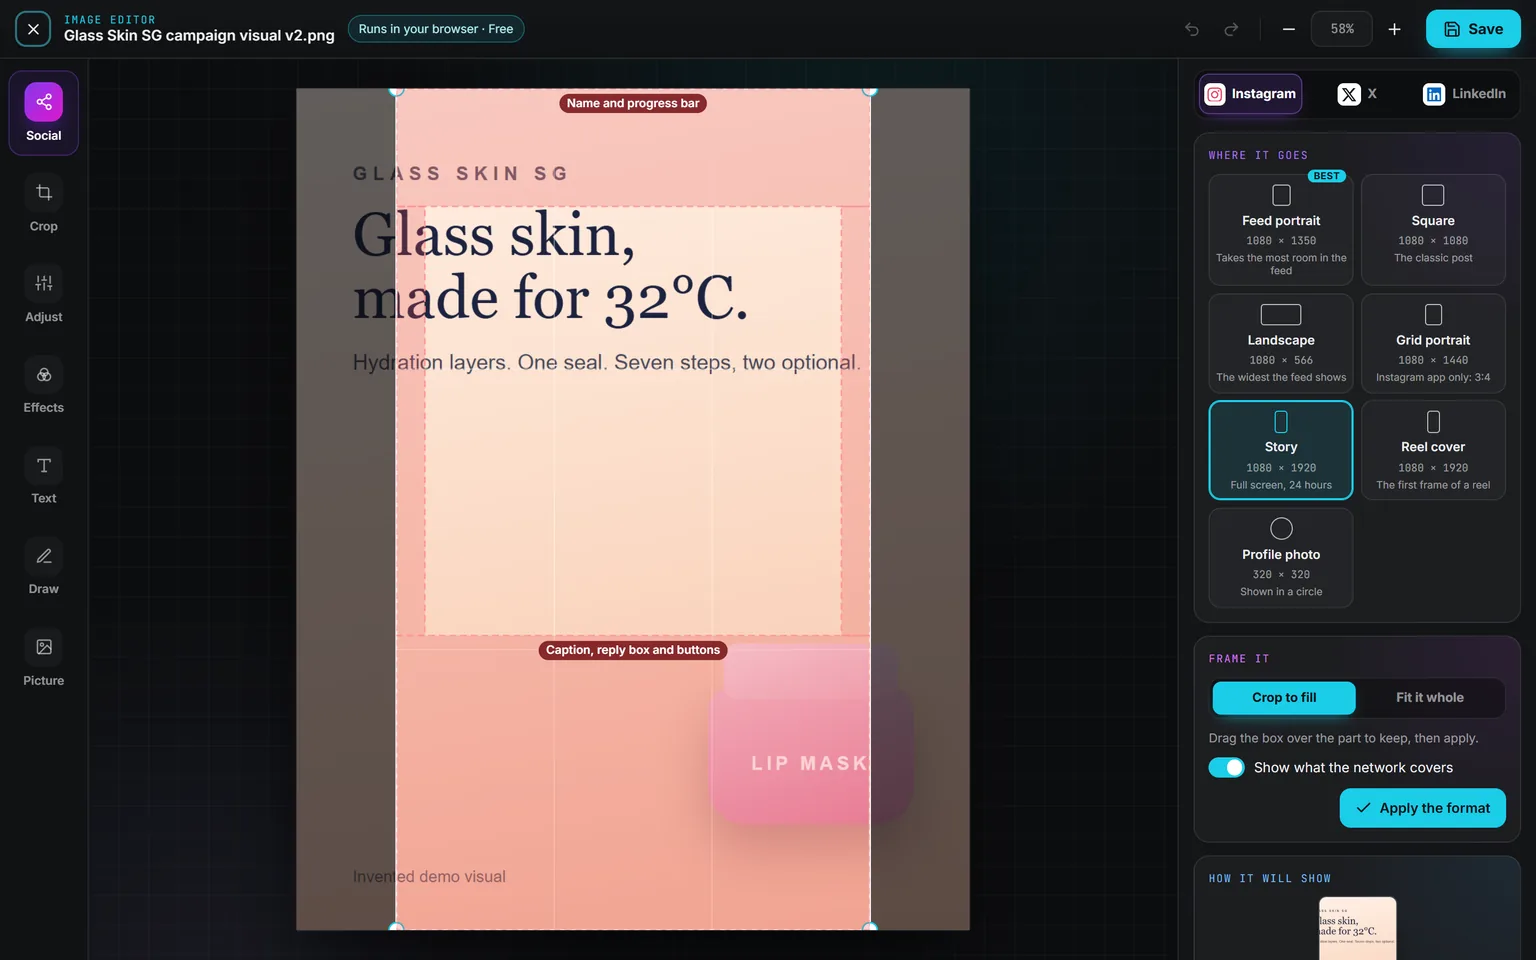Click the 58% zoom level field
Screen dimensions: 1536x960
[x=1342, y=29]
